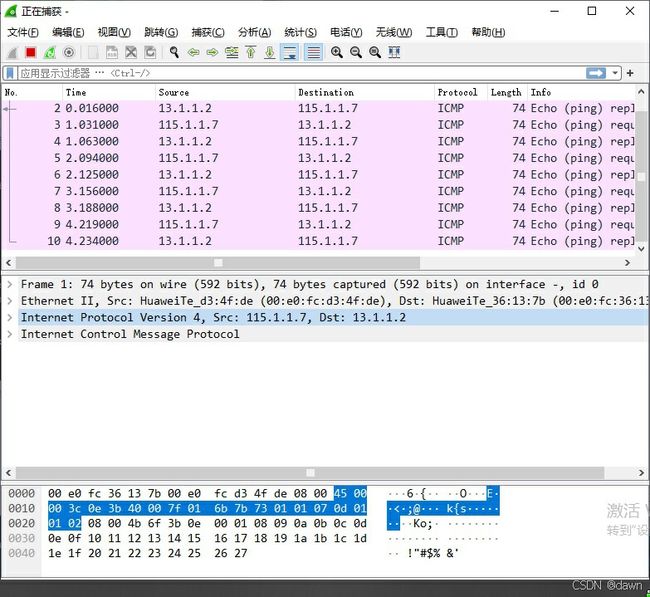Sort packets by Destination column header

tap(365, 92)
